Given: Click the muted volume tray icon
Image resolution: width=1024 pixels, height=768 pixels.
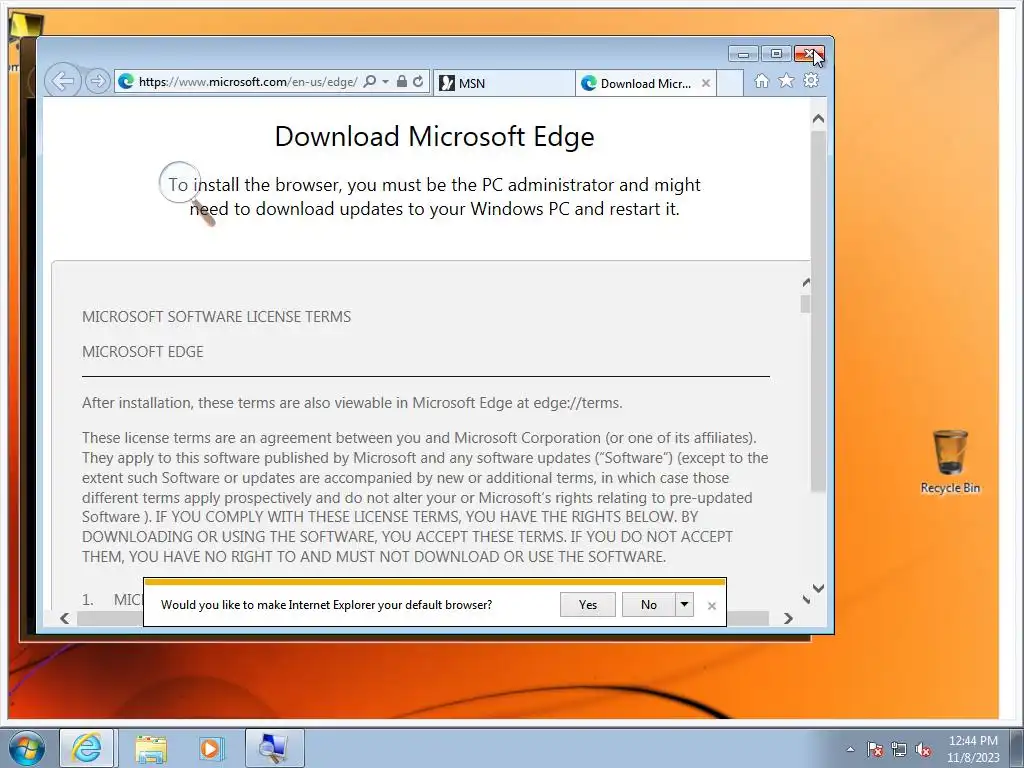Looking at the screenshot, I should [923, 749].
